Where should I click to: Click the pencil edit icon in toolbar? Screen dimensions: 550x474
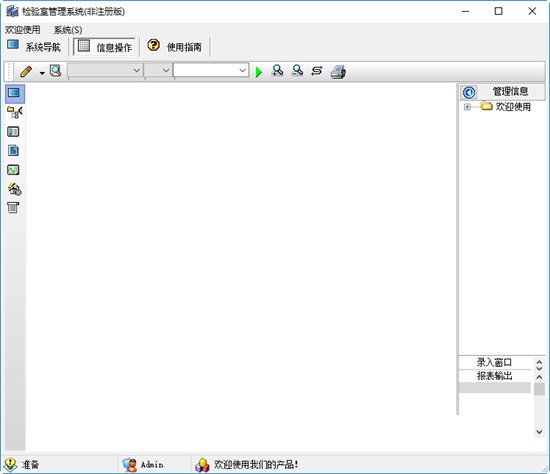point(26,72)
